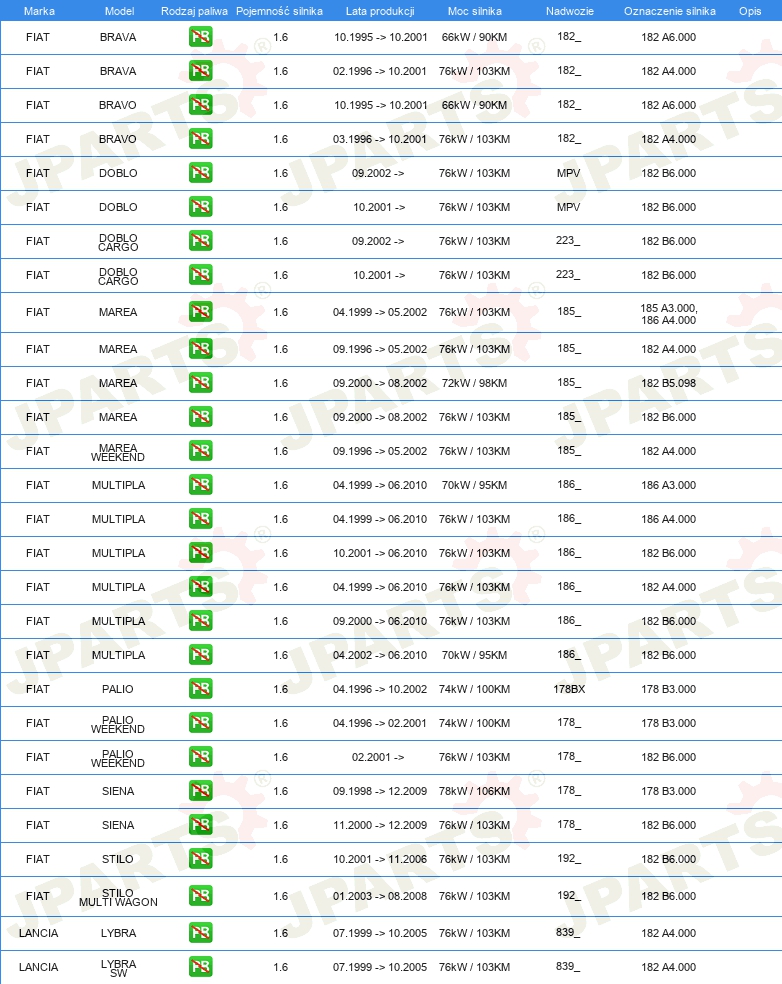Click fuel icon in BRAVA 66kW/90KM row

click(201, 37)
